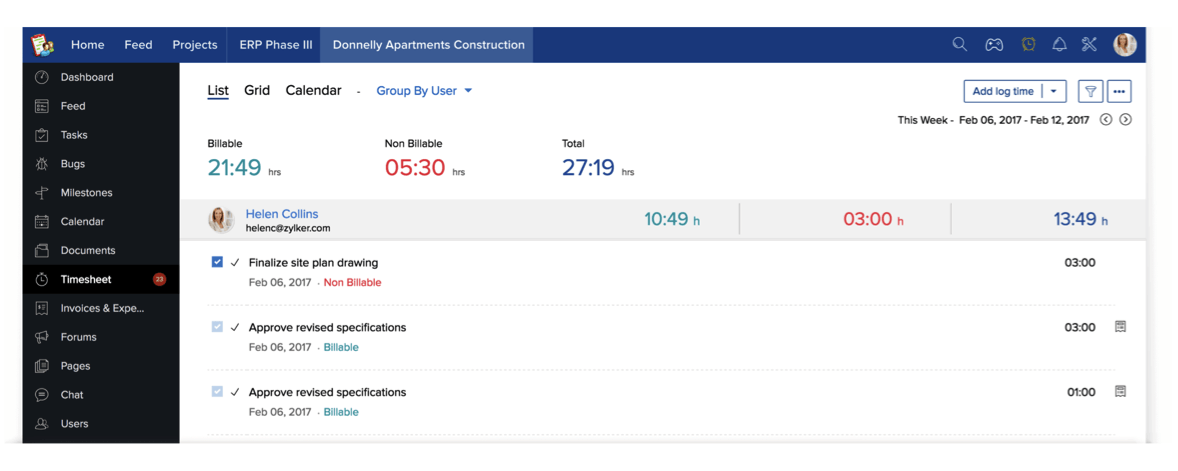Switch to the Calendar view tab
Screen dimensions: 1178x471
point(313,90)
